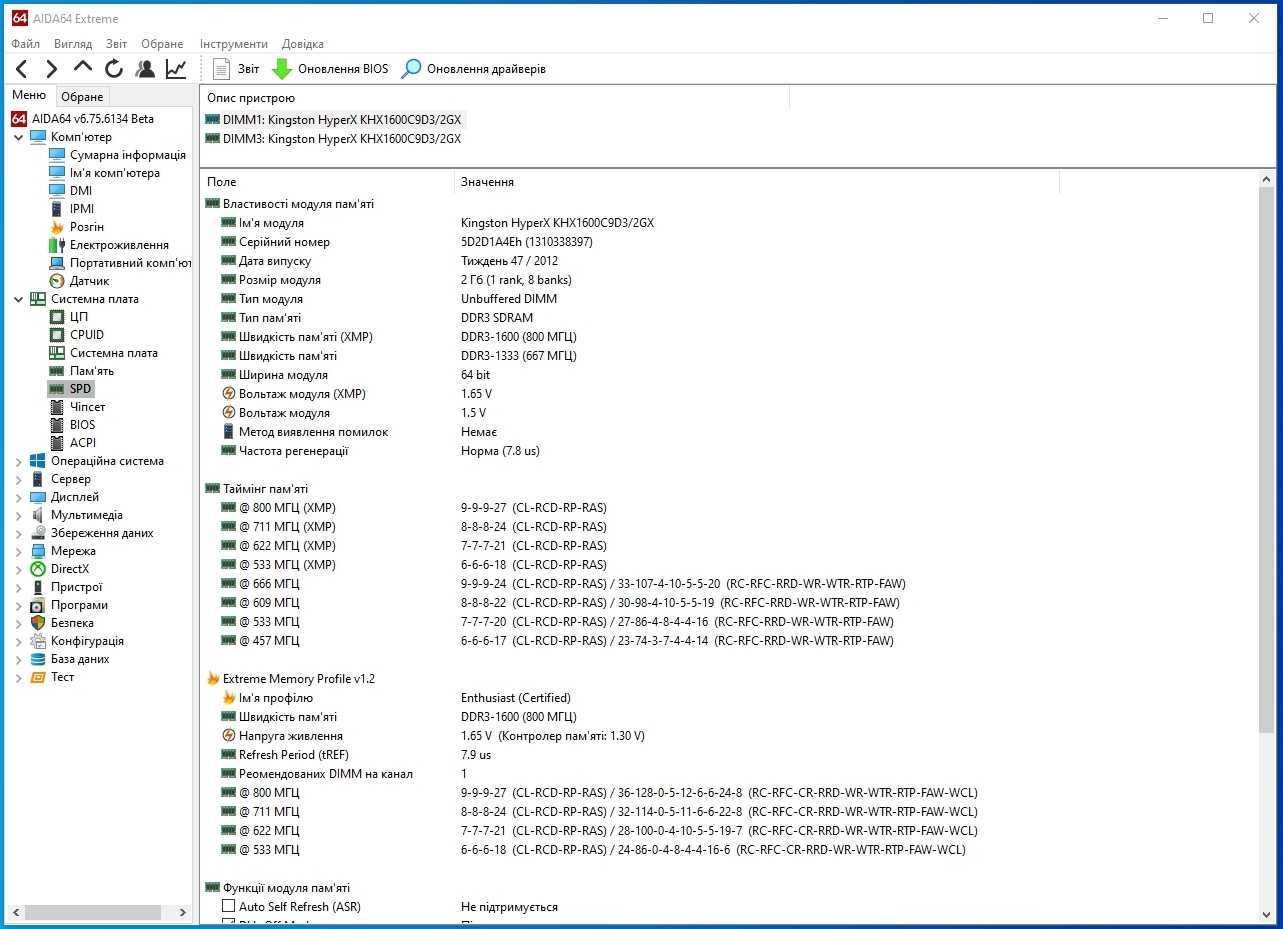This screenshot has width=1283, height=929.
Task: Click the База даних database icon
Action: pos(38,659)
